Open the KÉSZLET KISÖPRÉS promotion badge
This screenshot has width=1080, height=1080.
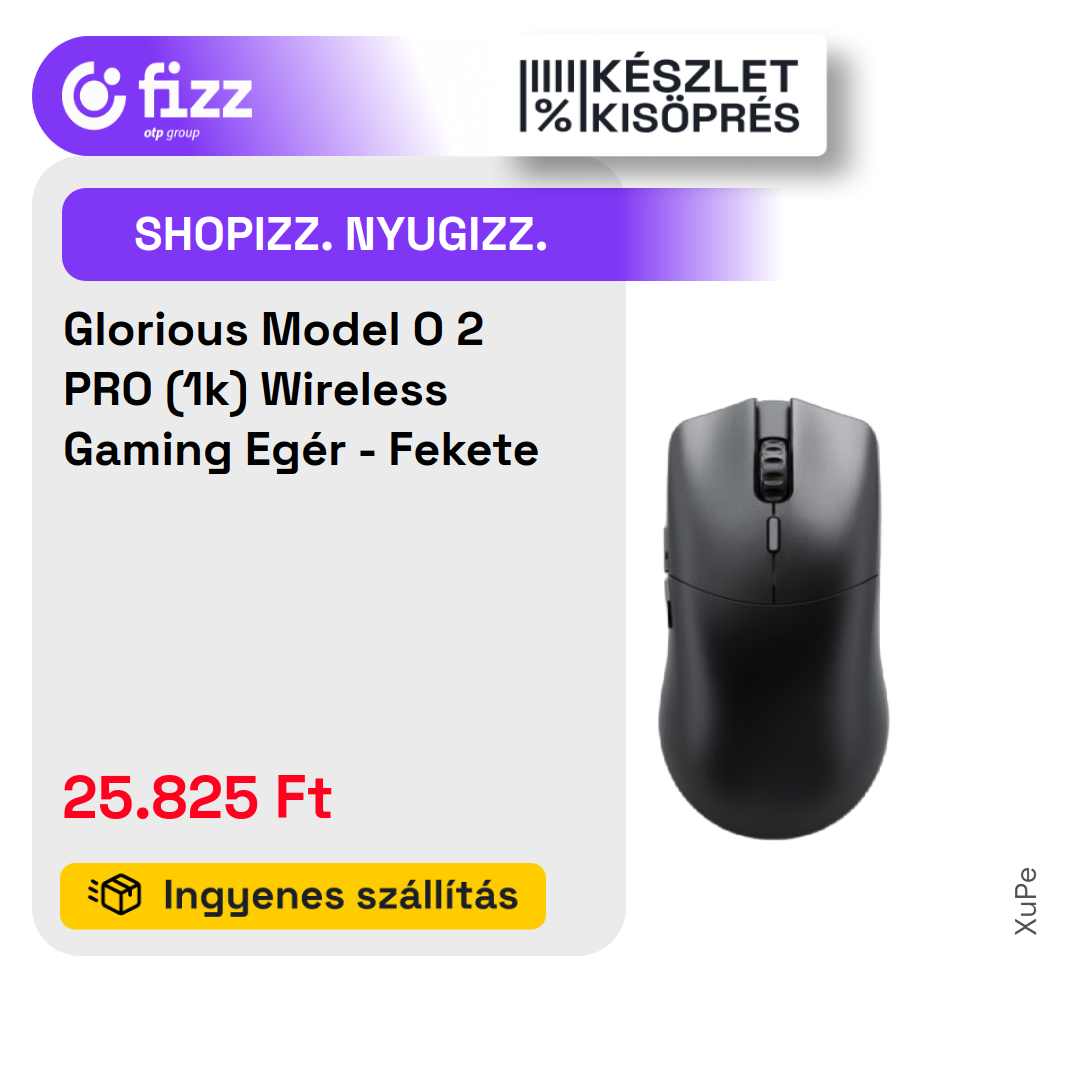coord(658,96)
